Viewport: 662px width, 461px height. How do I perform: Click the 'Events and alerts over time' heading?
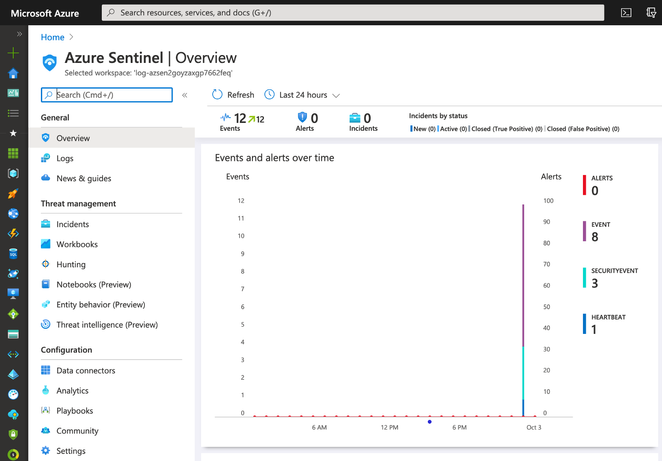pos(274,158)
